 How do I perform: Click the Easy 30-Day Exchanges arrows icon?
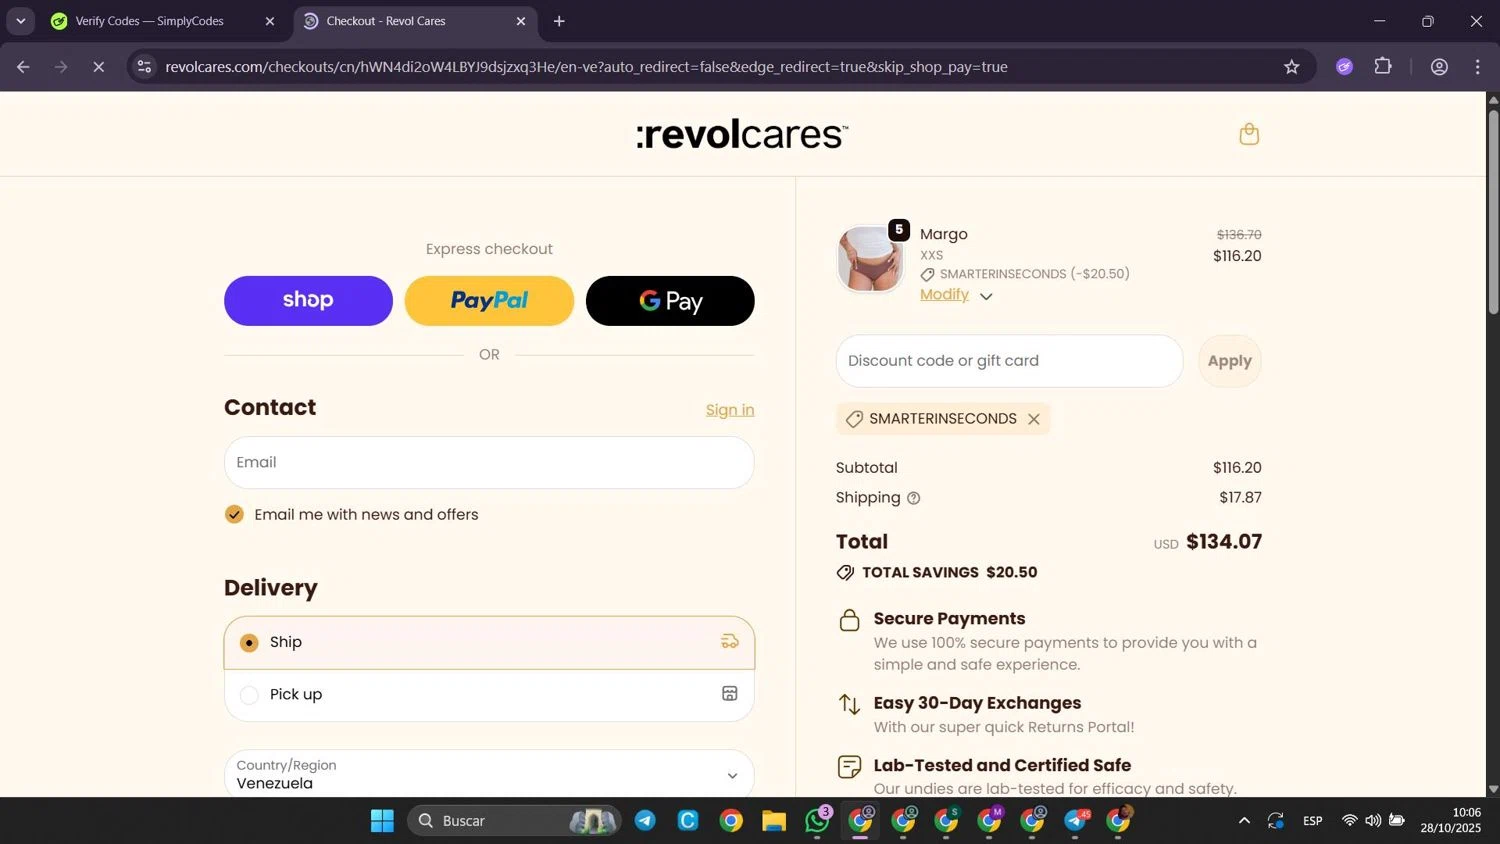[x=849, y=704]
